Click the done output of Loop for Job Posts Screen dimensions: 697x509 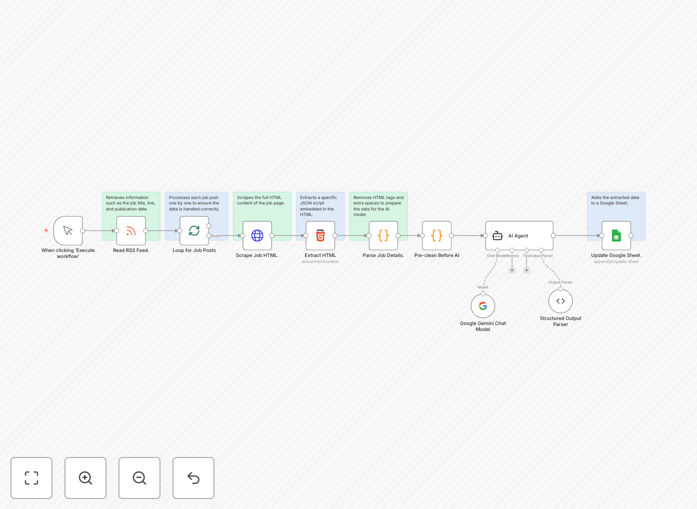tap(209, 226)
